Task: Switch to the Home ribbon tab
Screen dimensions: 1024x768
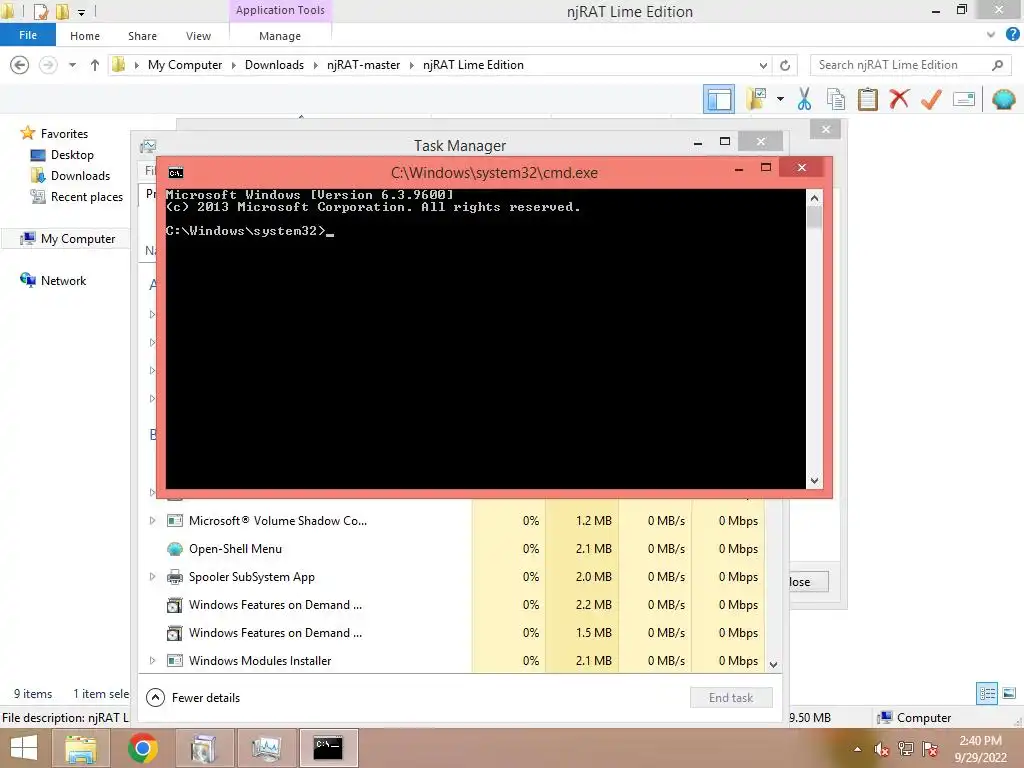Action: (x=85, y=36)
